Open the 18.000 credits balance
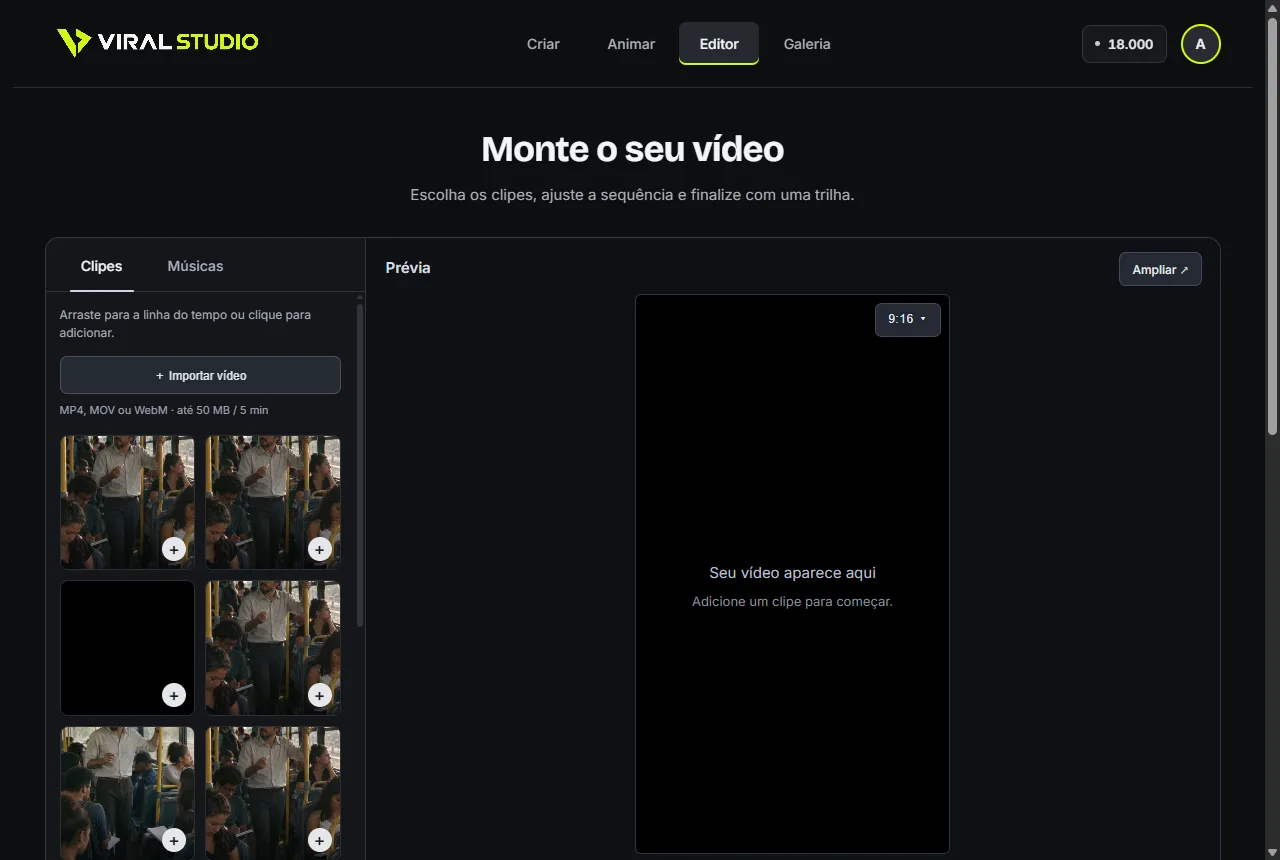This screenshot has height=860, width=1280. 1124,44
